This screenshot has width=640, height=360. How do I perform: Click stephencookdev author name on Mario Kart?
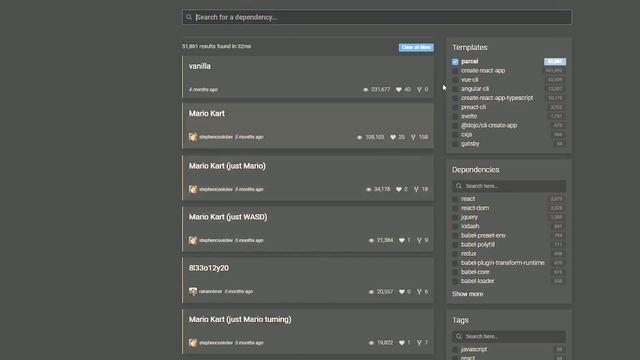click(x=216, y=137)
